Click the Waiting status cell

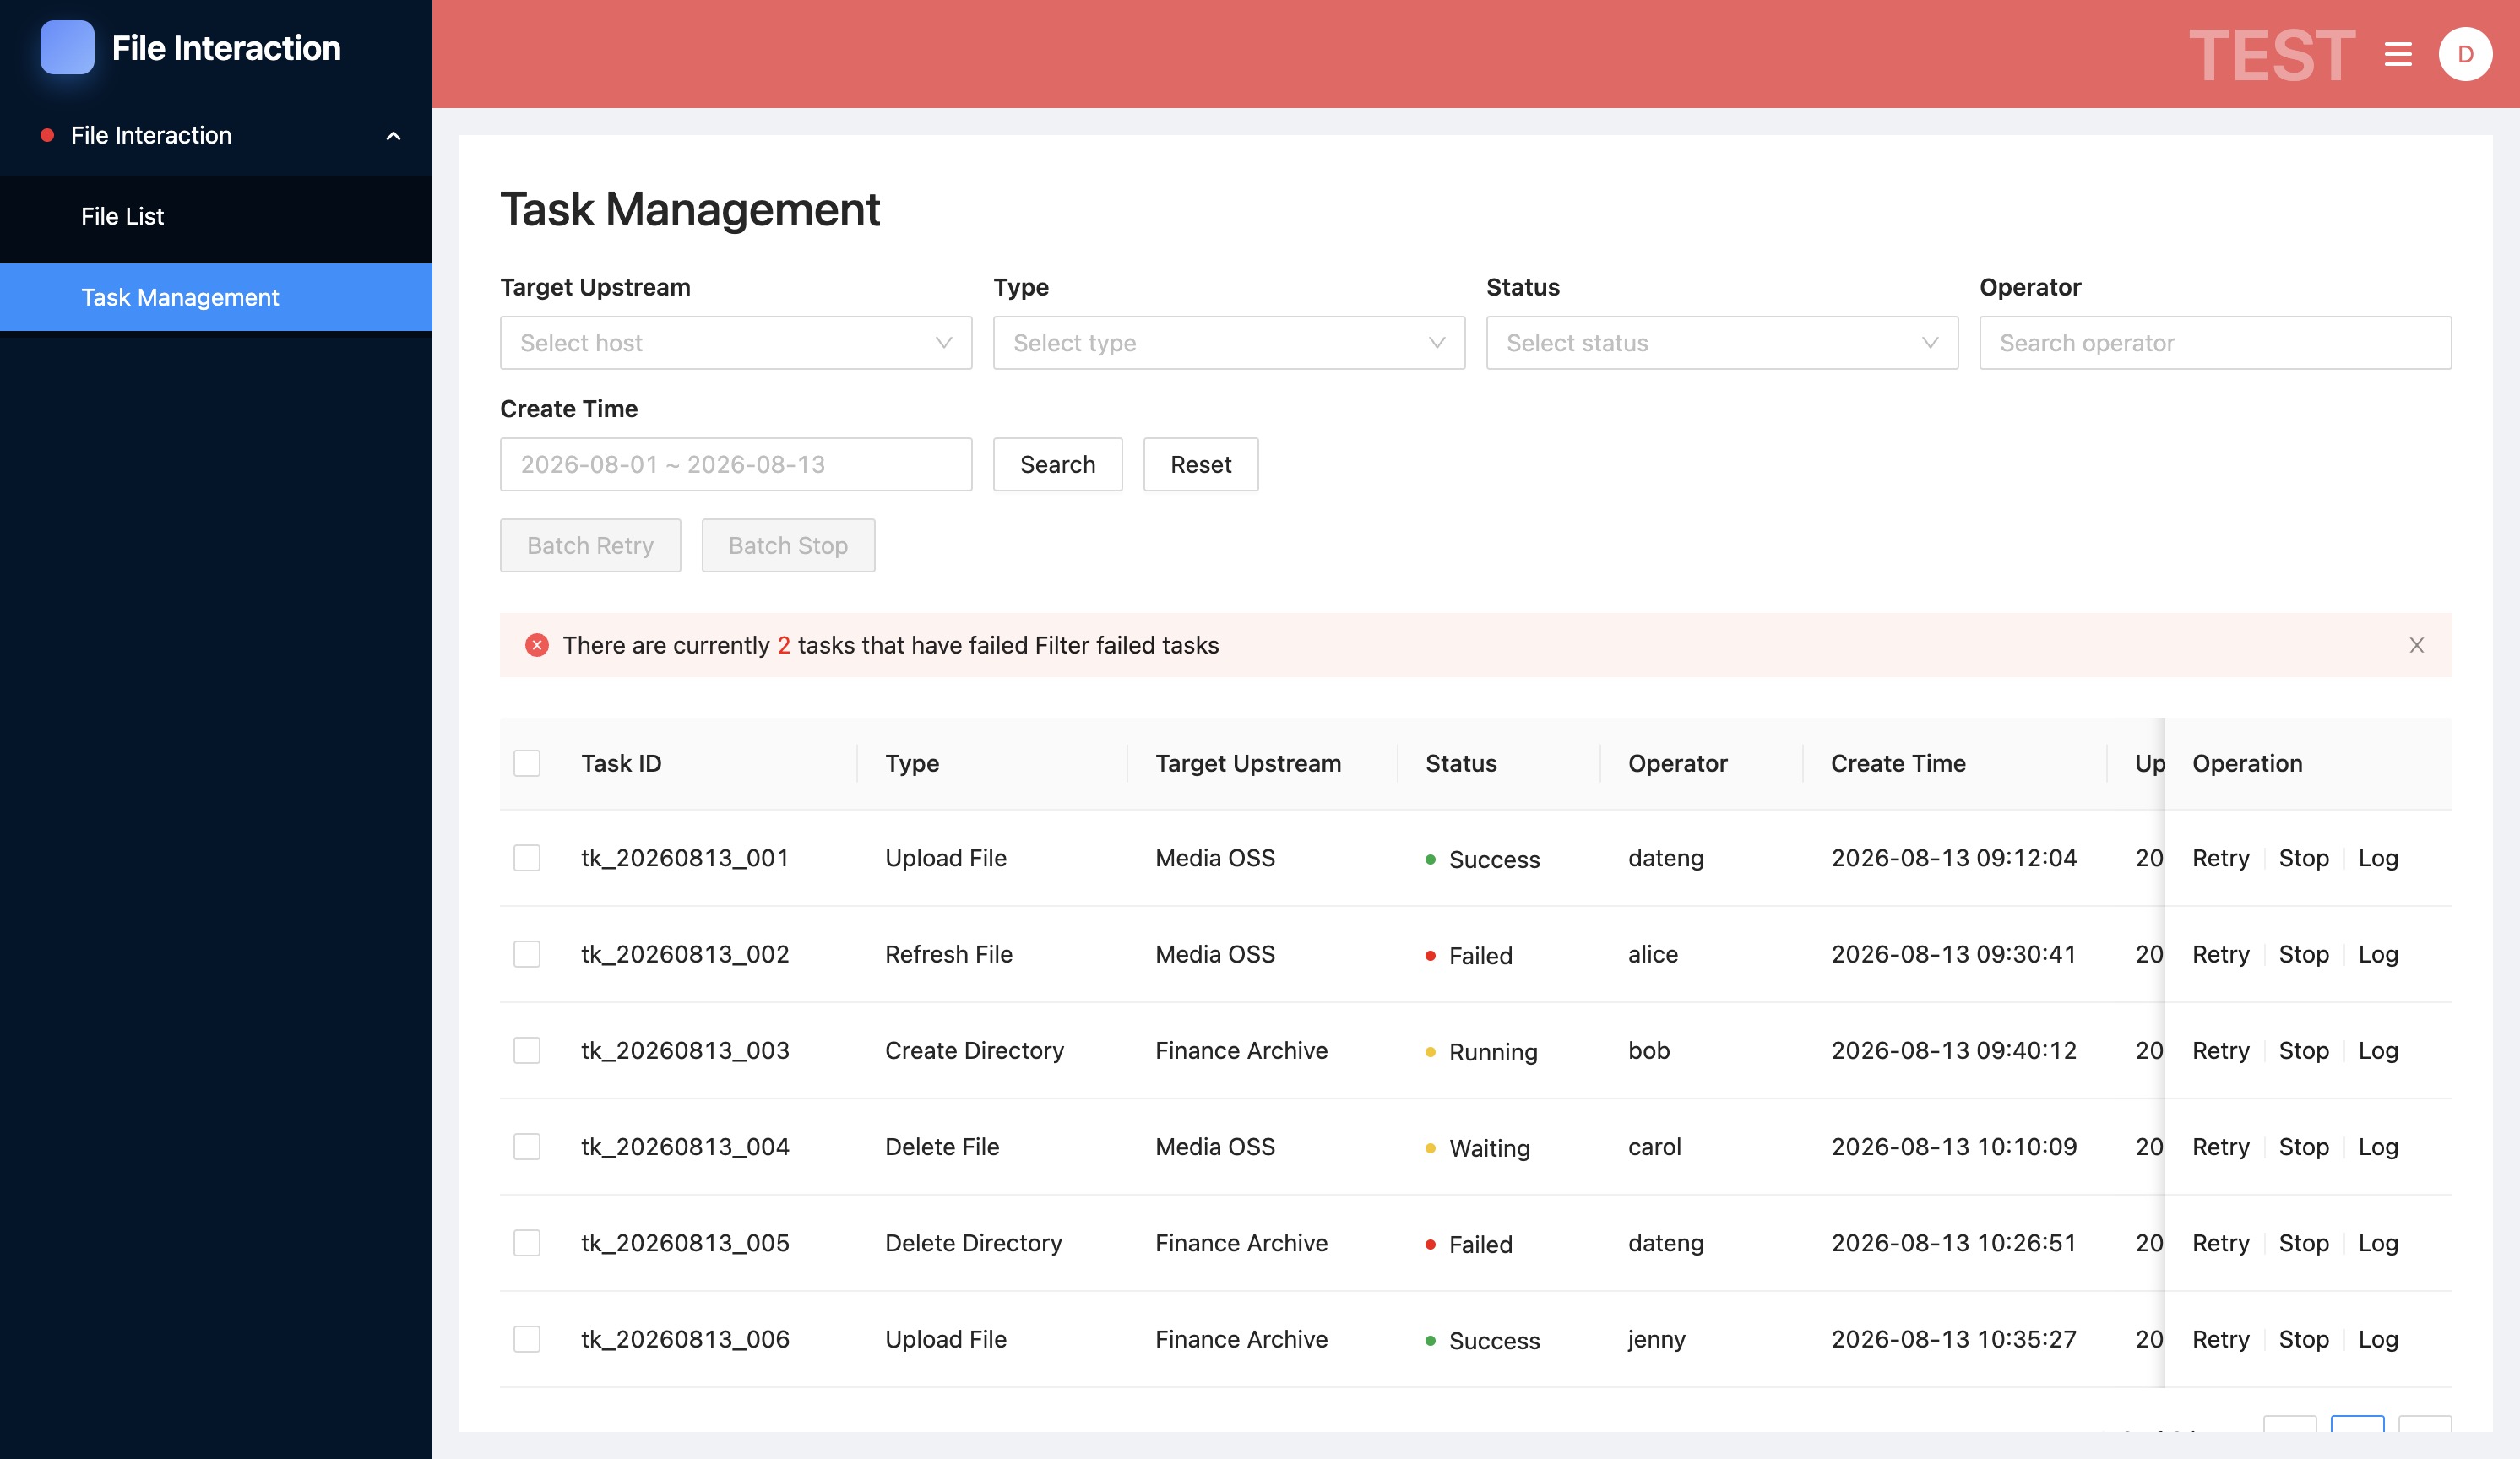pos(1477,1148)
